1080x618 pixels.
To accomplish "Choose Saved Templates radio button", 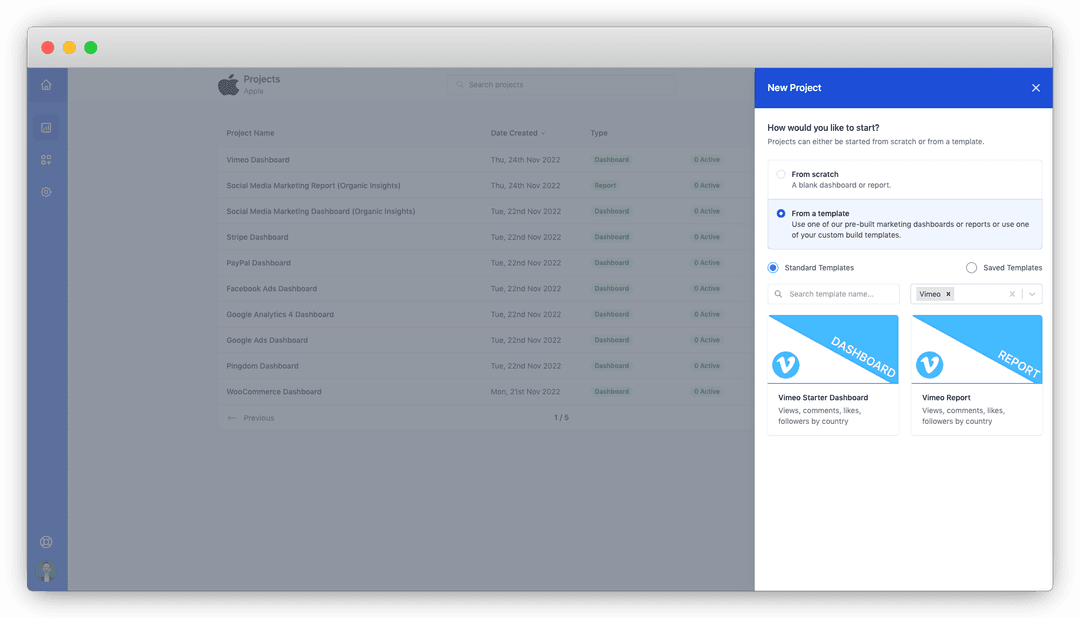I will click(x=971, y=267).
